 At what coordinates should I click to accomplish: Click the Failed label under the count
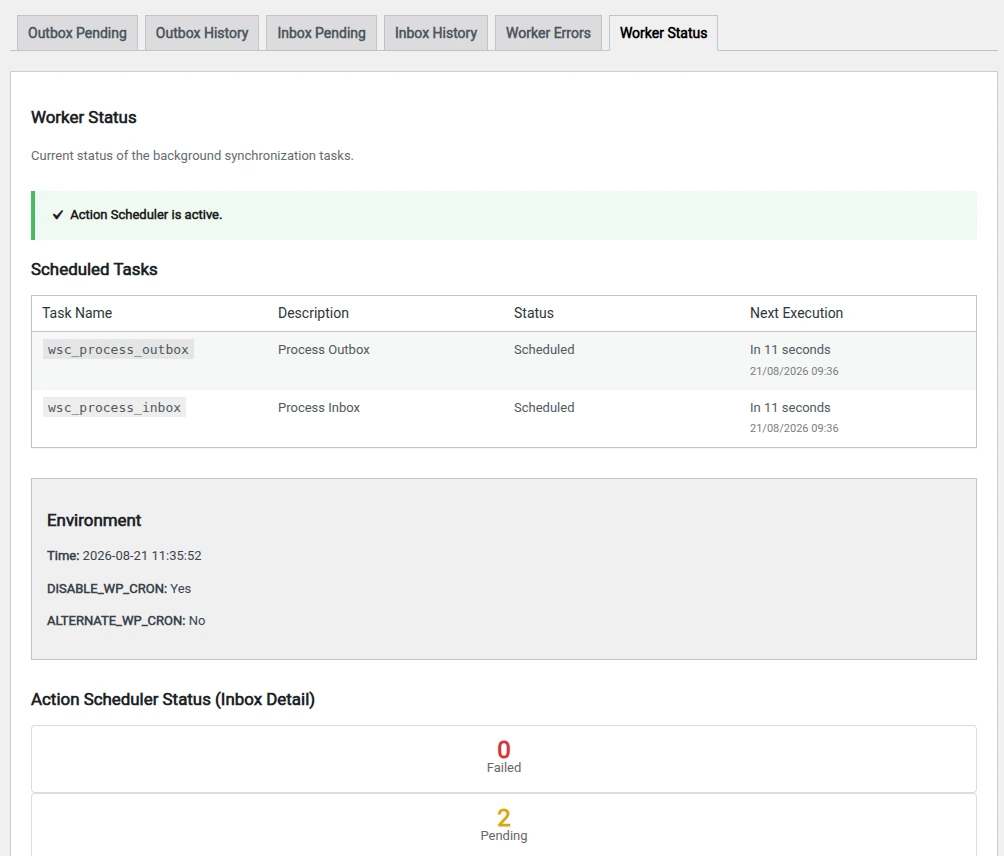tap(504, 768)
